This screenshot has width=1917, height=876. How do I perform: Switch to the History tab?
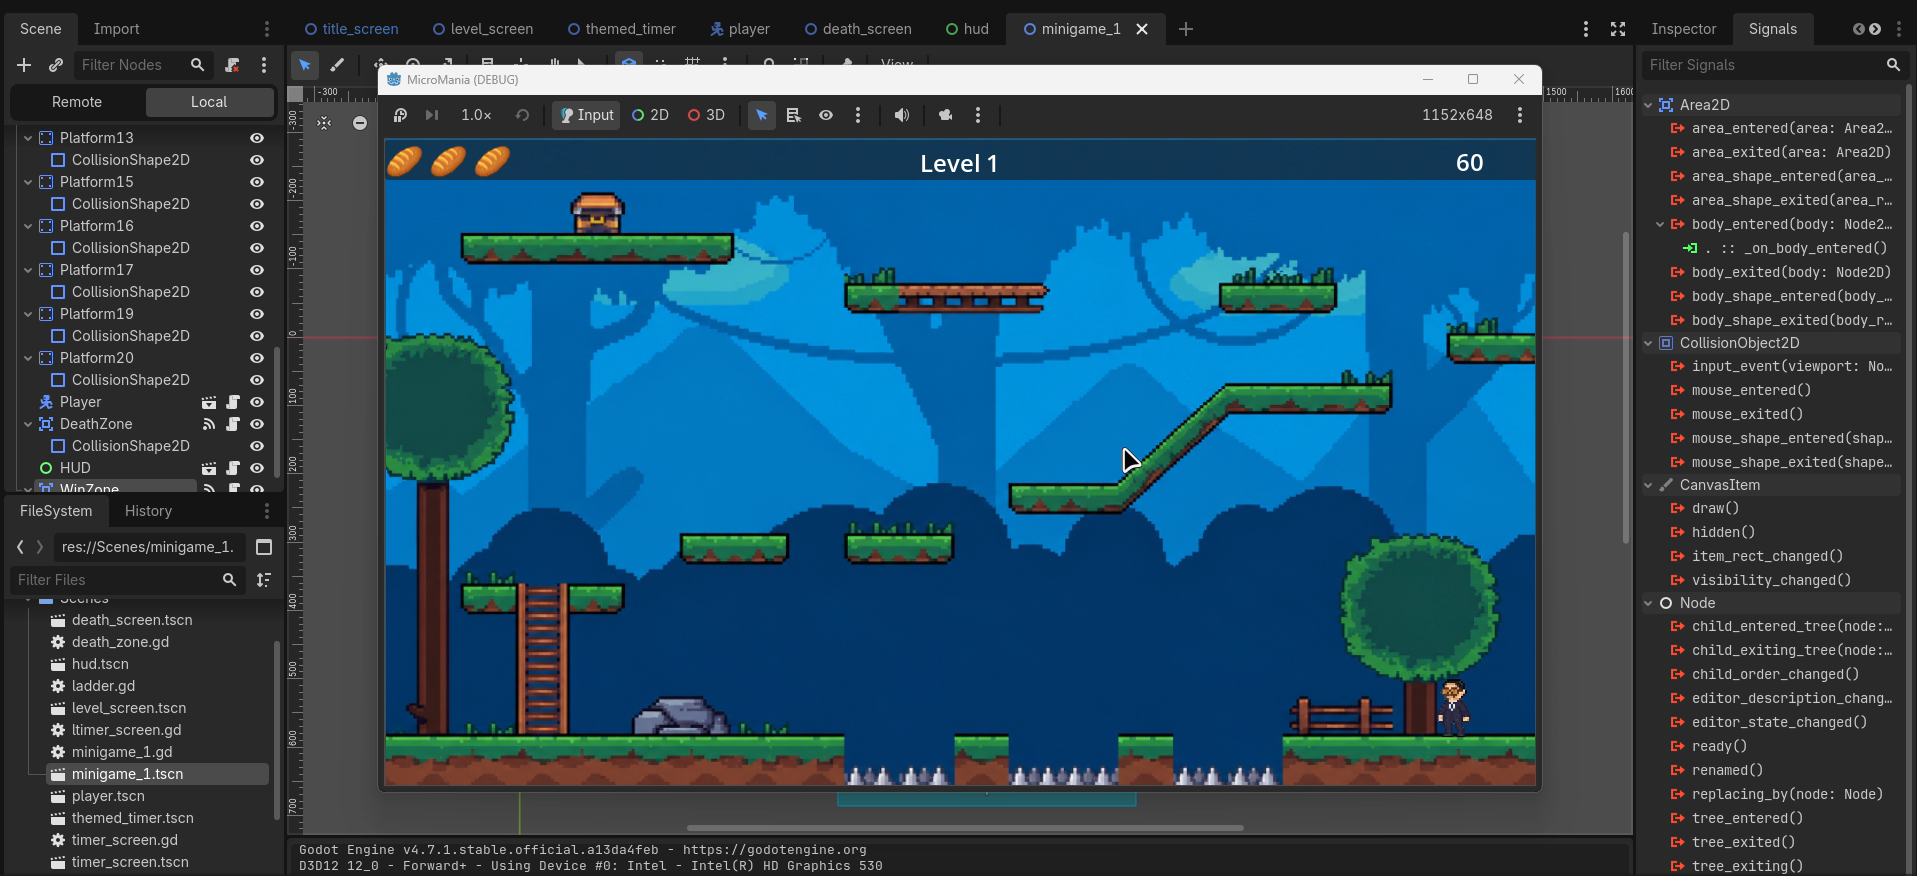pos(148,511)
